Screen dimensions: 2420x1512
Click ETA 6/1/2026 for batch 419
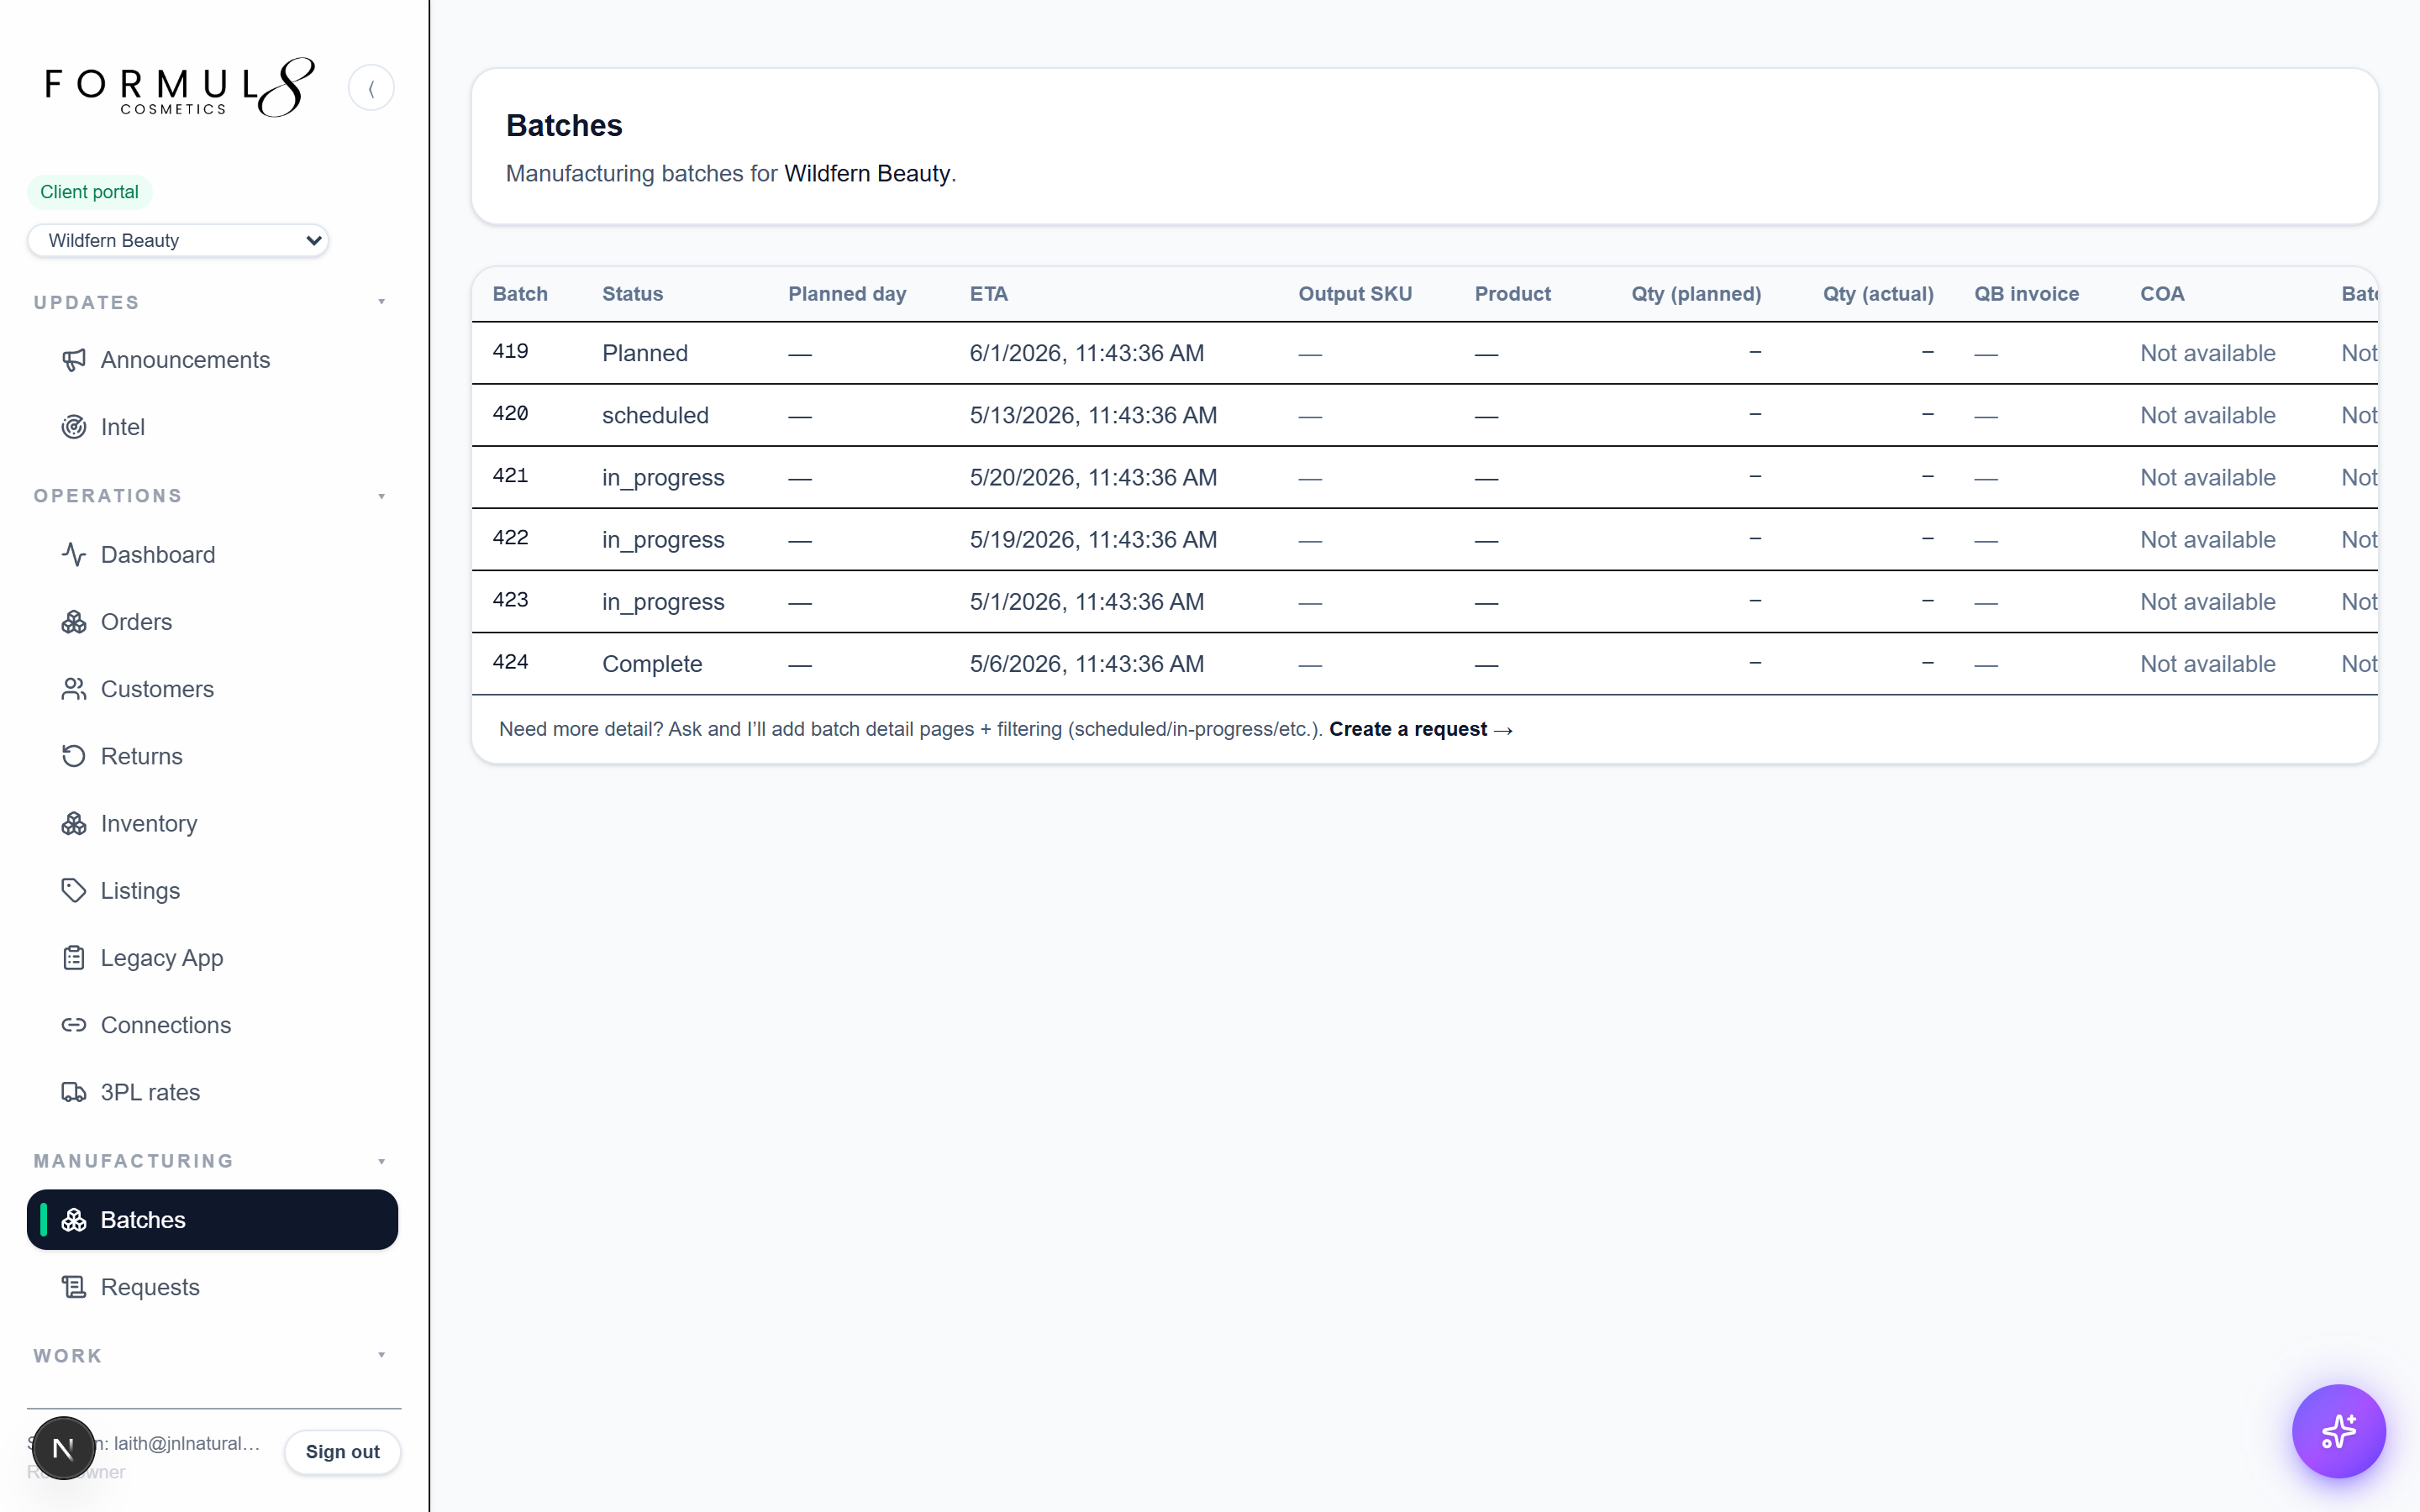pos(1086,353)
